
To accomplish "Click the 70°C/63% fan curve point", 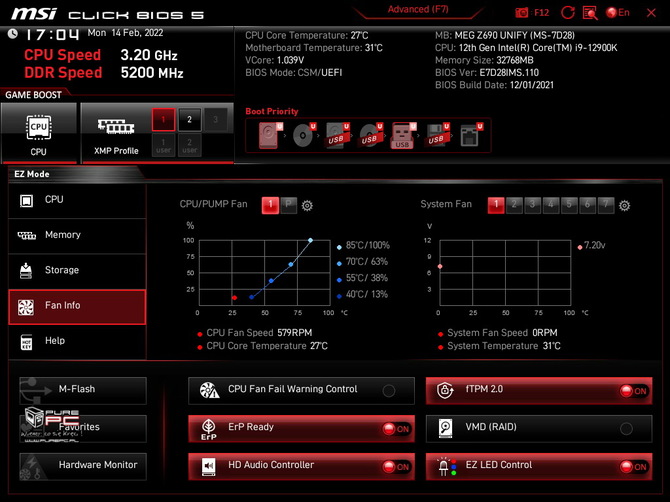I will click(x=291, y=264).
